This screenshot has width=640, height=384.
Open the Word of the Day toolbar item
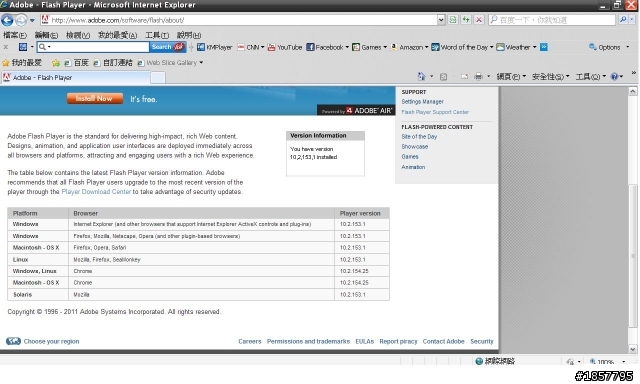[x=462, y=47]
